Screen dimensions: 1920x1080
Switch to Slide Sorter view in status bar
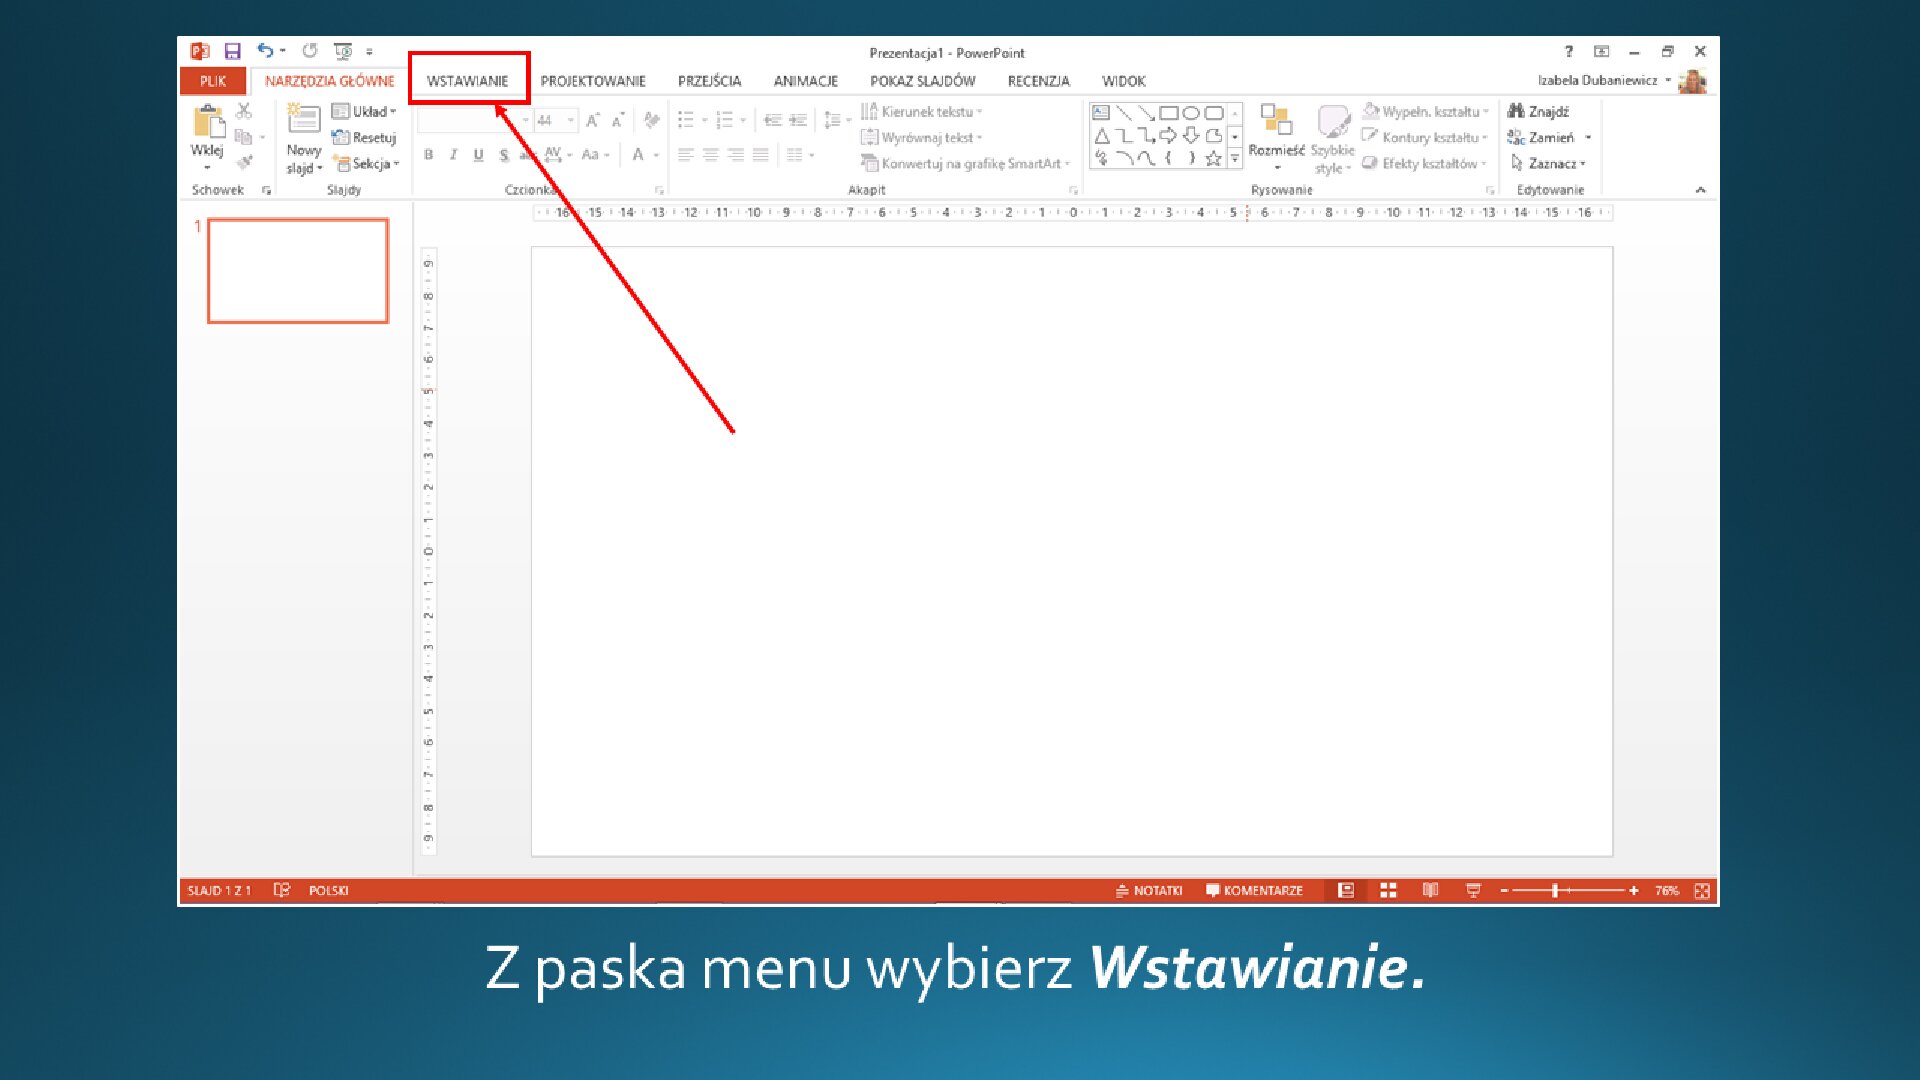tap(1388, 890)
